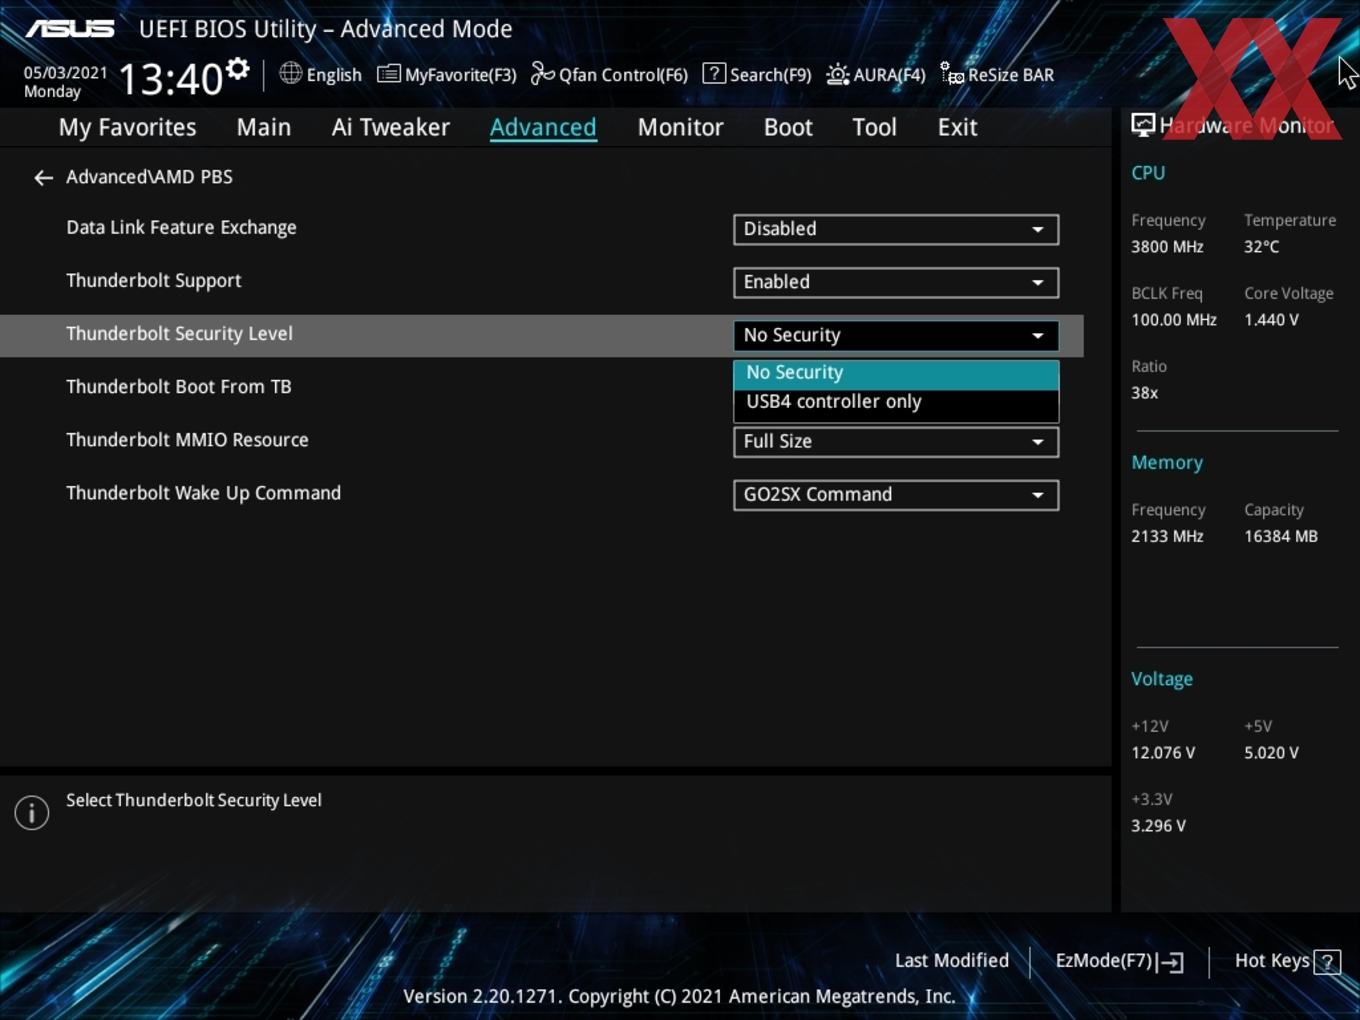The width and height of the screenshot is (1360, 1020).
Task: Select Thunderbolt Support label
Action: 154,281
